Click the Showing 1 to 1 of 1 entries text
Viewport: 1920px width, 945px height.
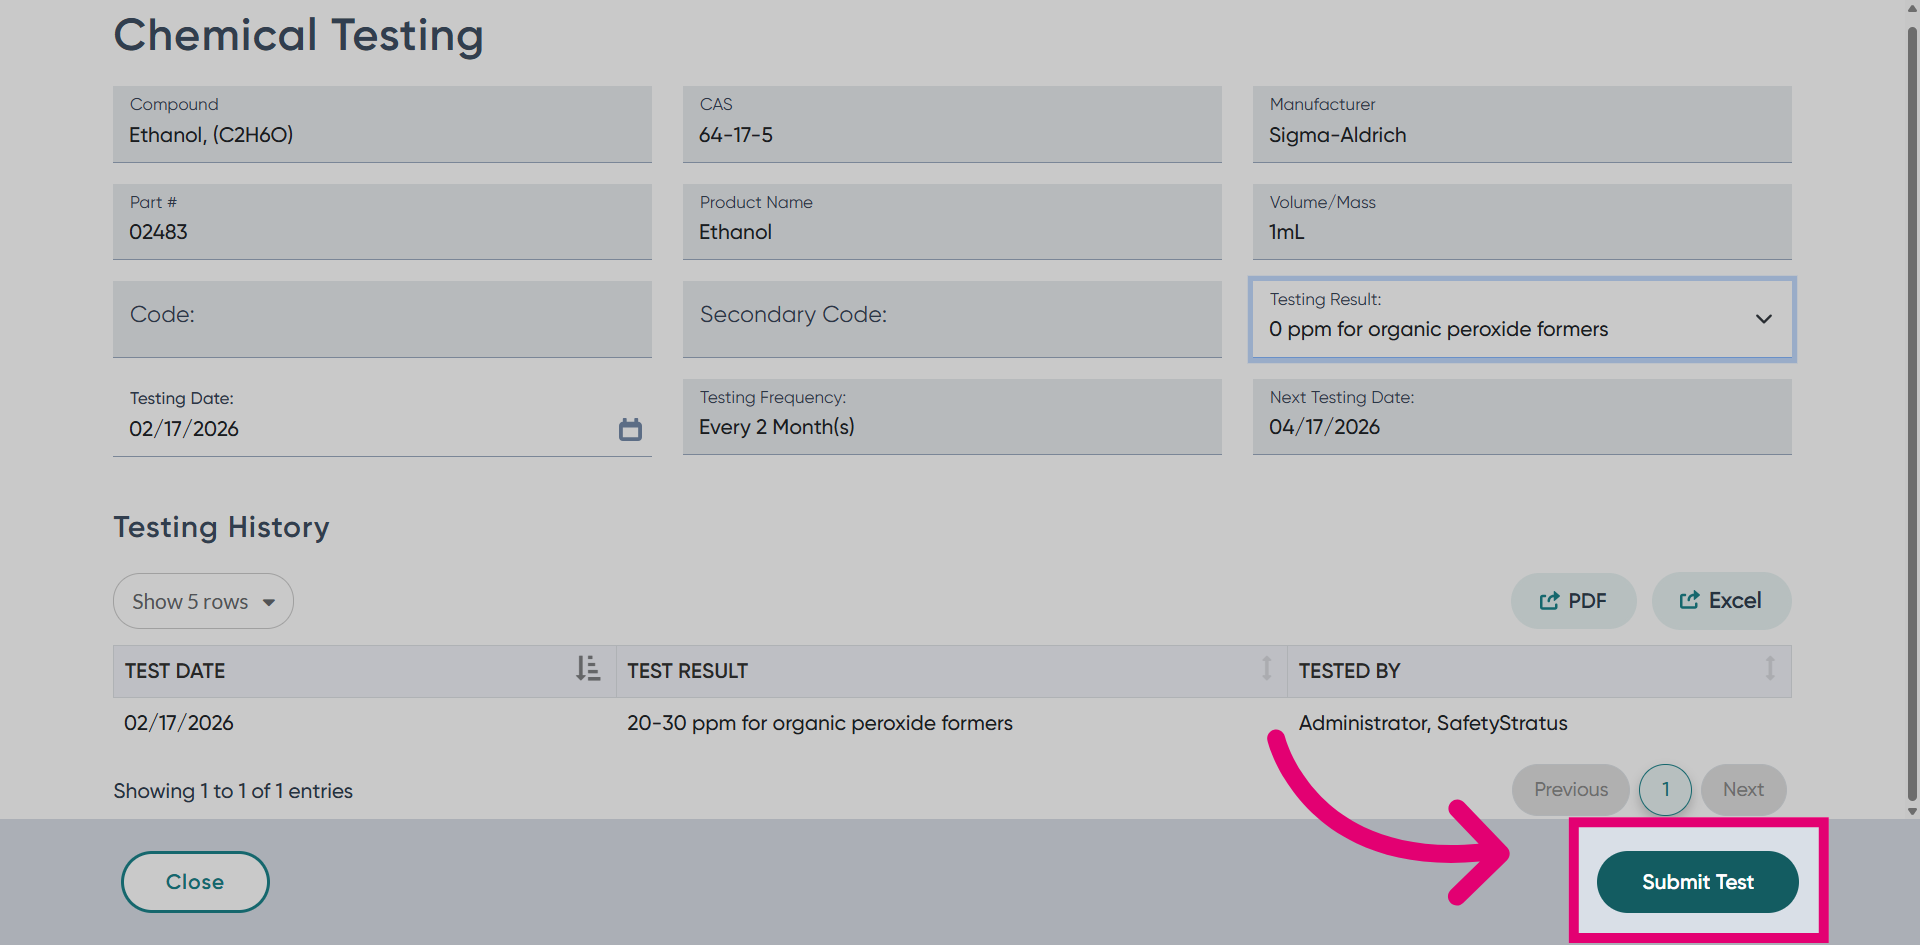click(233, 791)
